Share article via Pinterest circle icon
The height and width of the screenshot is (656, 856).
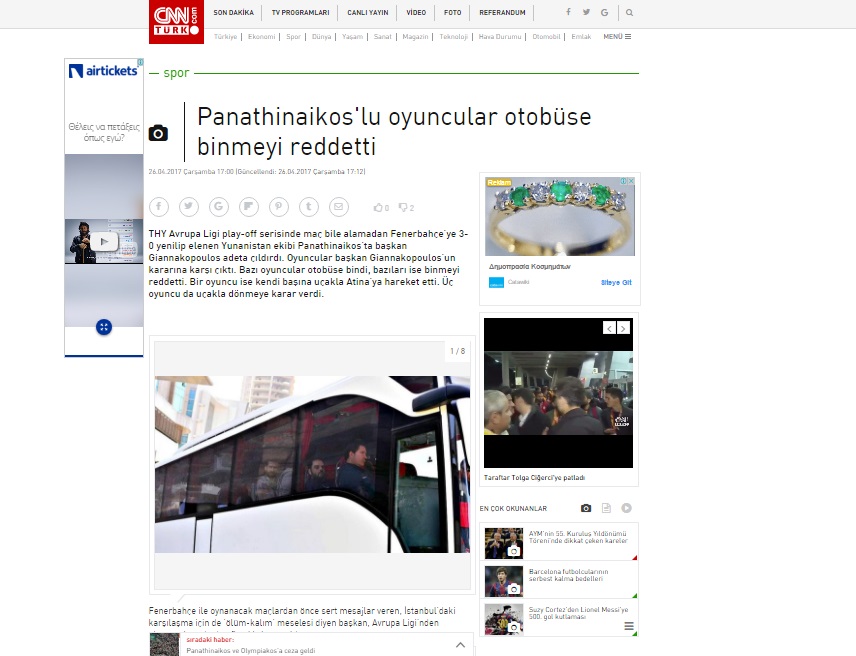coord(279,206)
